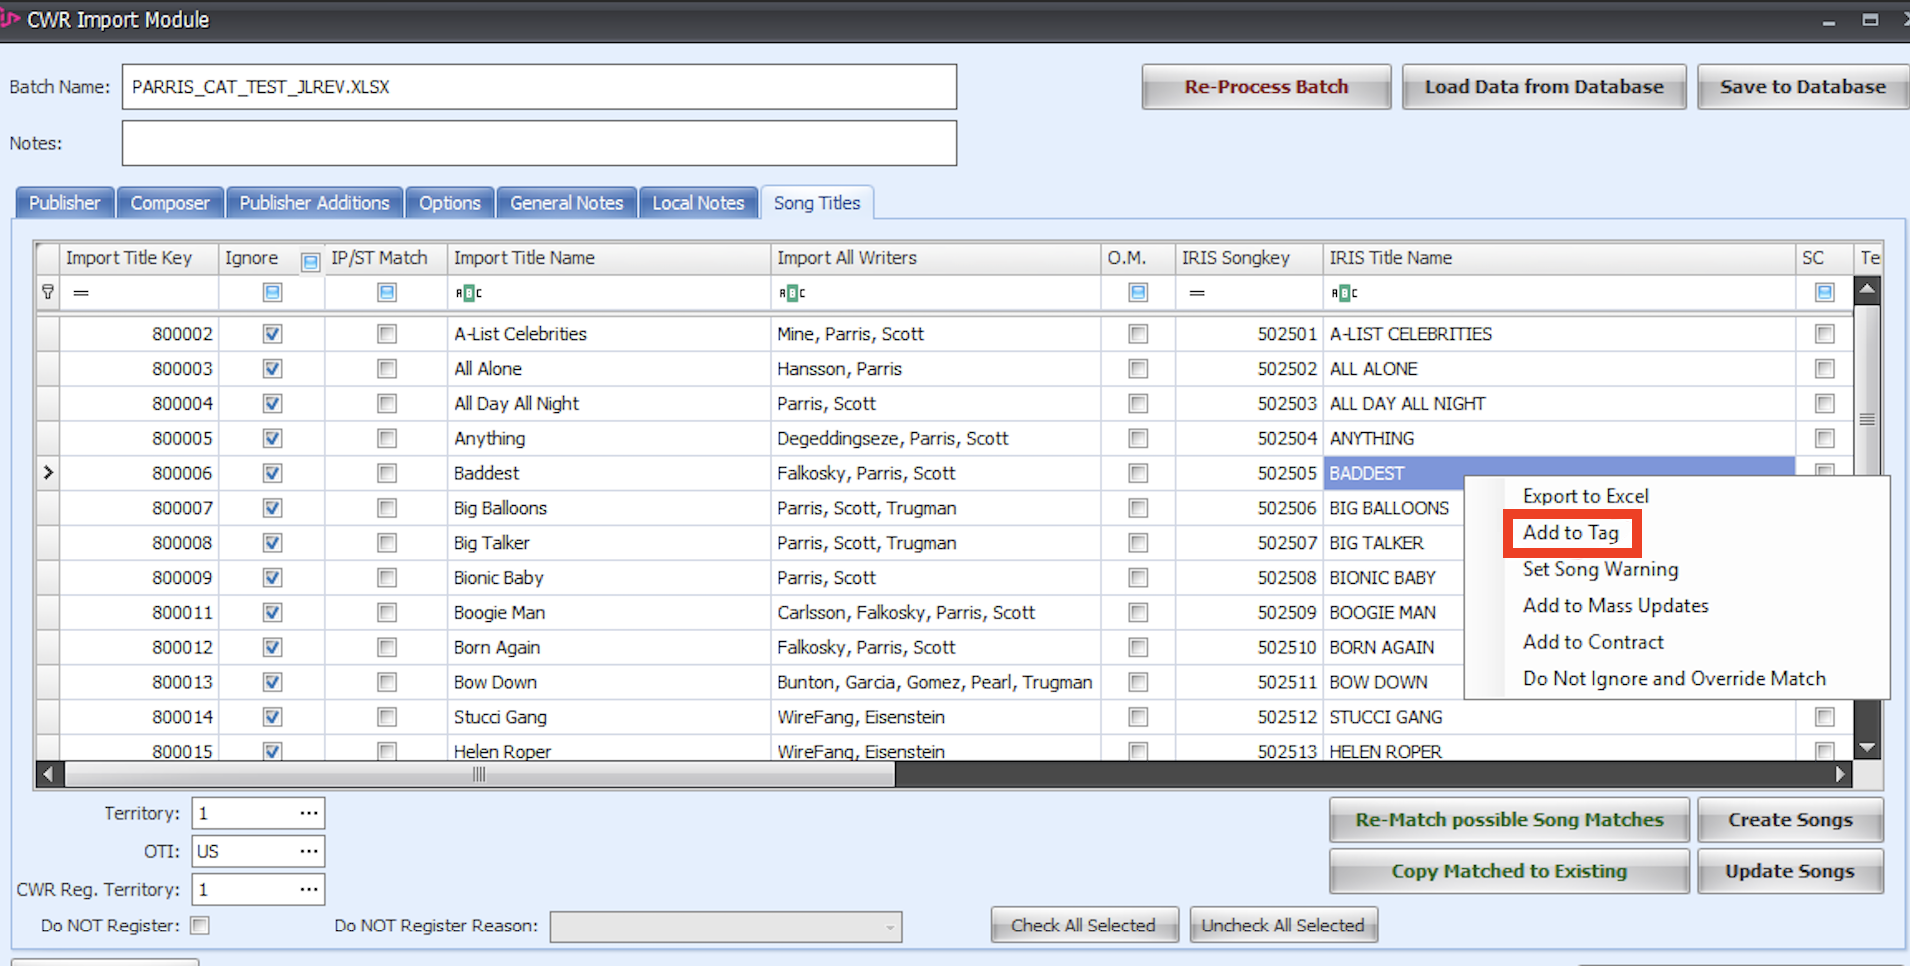Click the Import Title Name filter ABC icon
1910x966 pixels.
[x=468, y=293]
